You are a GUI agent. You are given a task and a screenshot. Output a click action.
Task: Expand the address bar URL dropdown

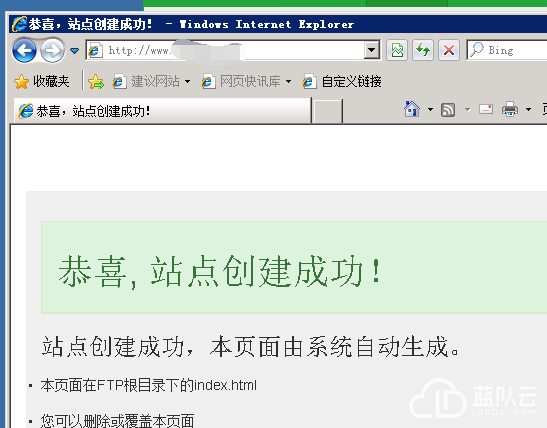click(372, 50)
